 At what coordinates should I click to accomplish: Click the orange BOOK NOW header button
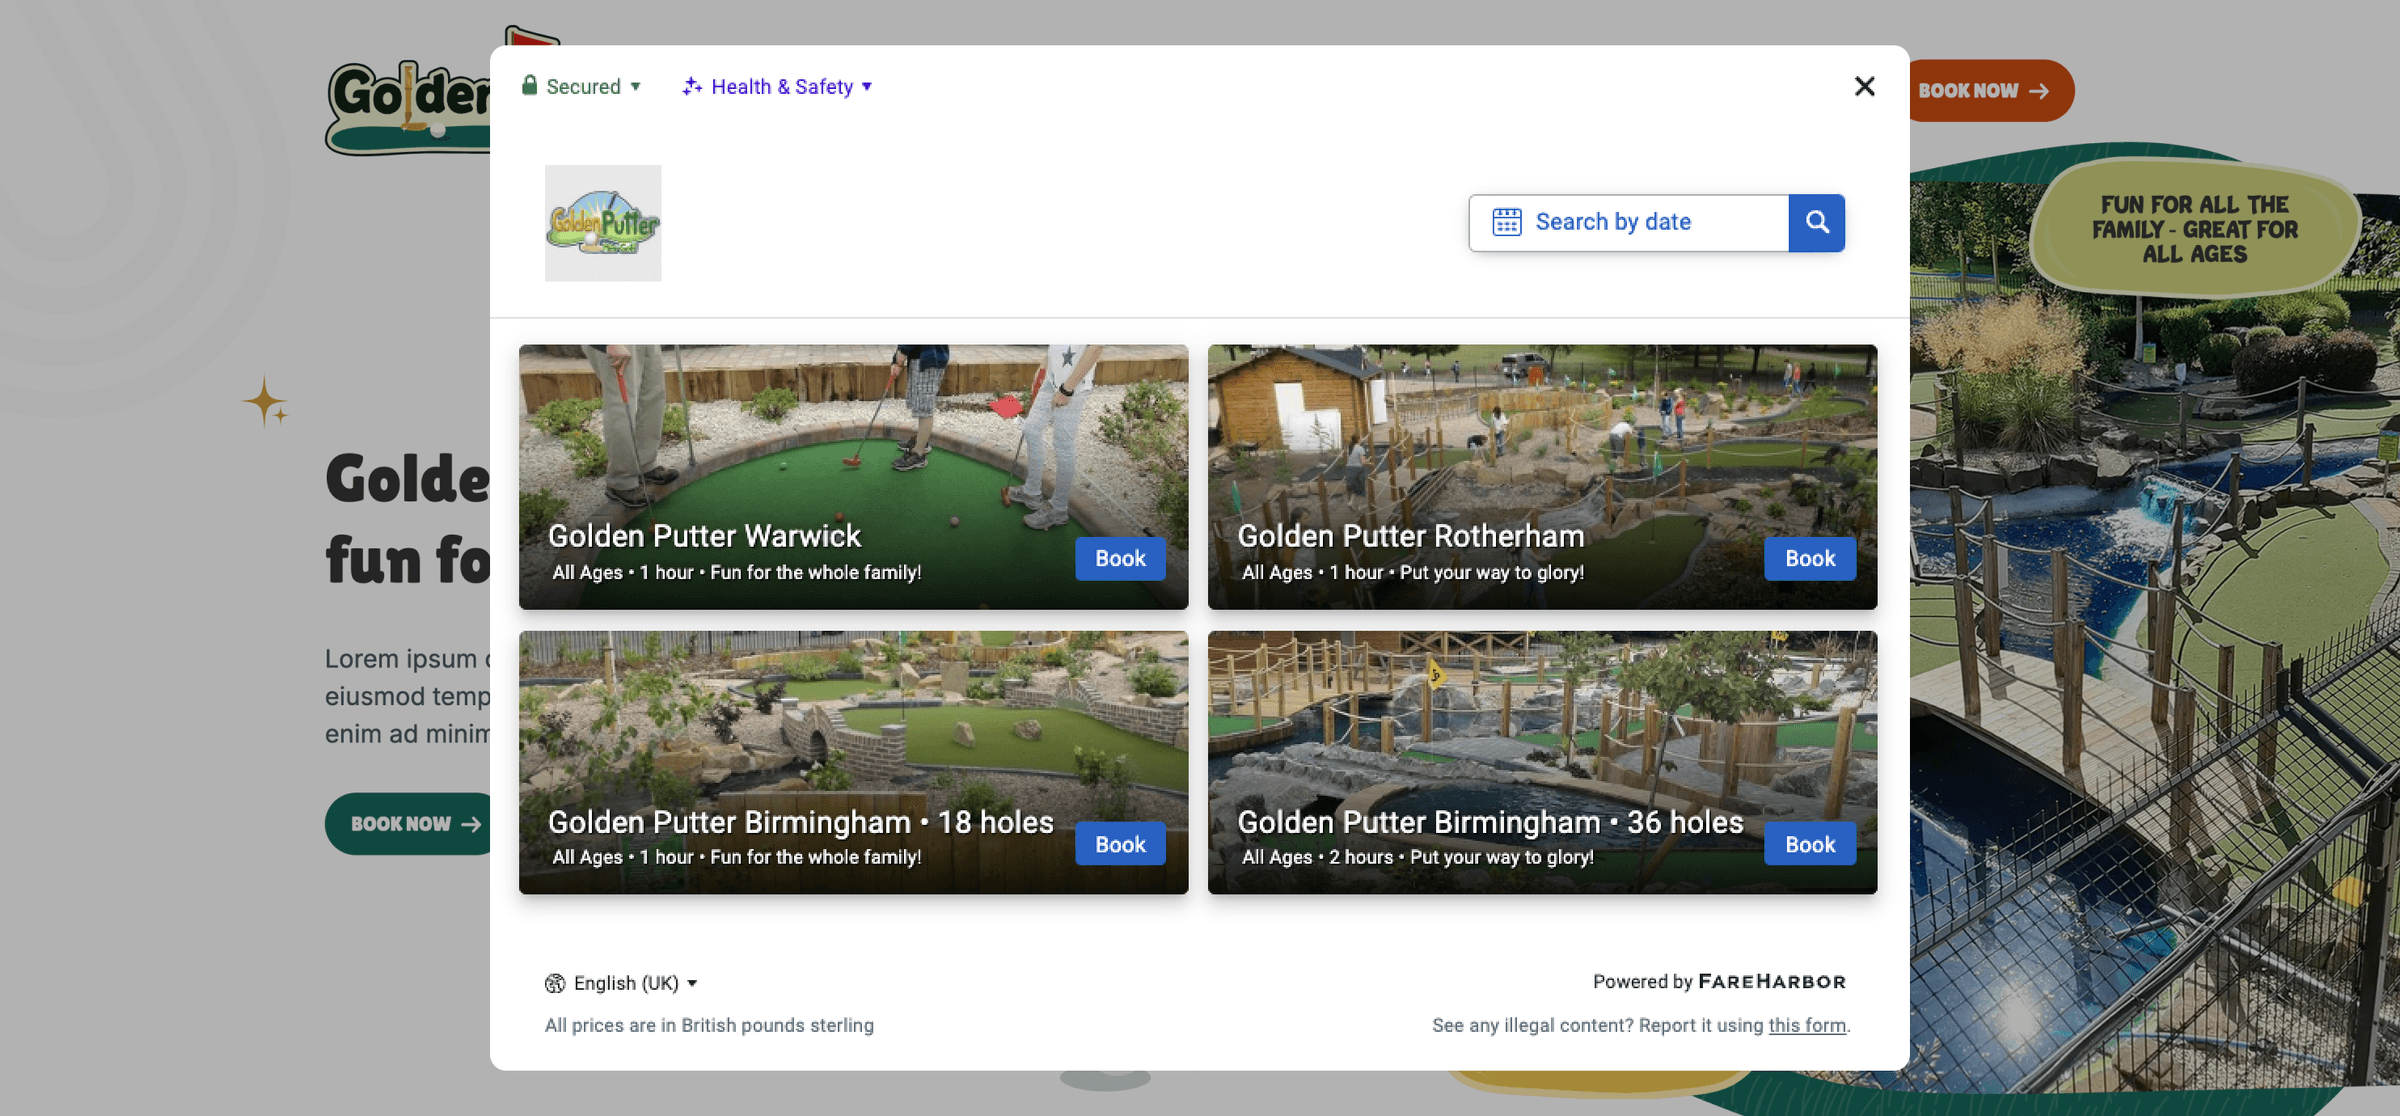[x=1984, y=91]
